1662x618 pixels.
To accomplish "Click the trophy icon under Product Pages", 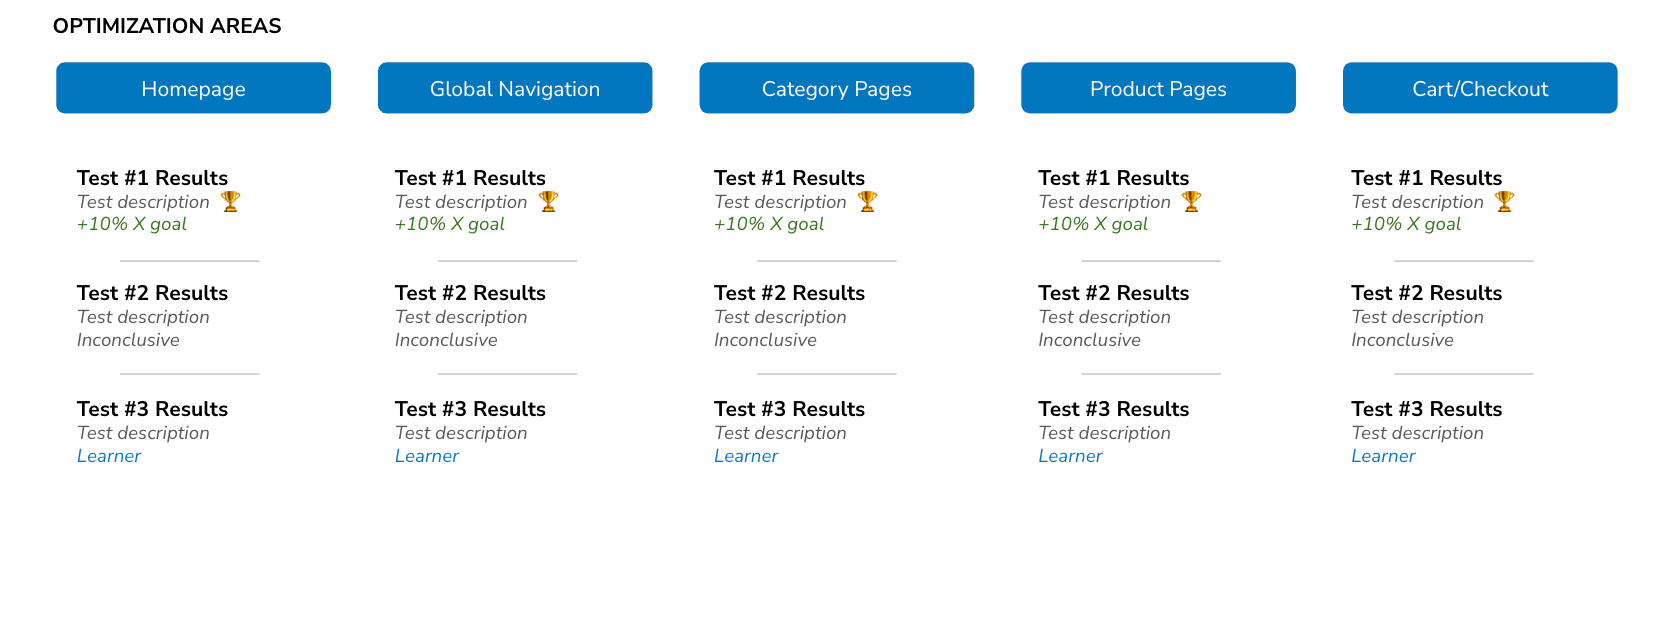I will [1192, 201].
